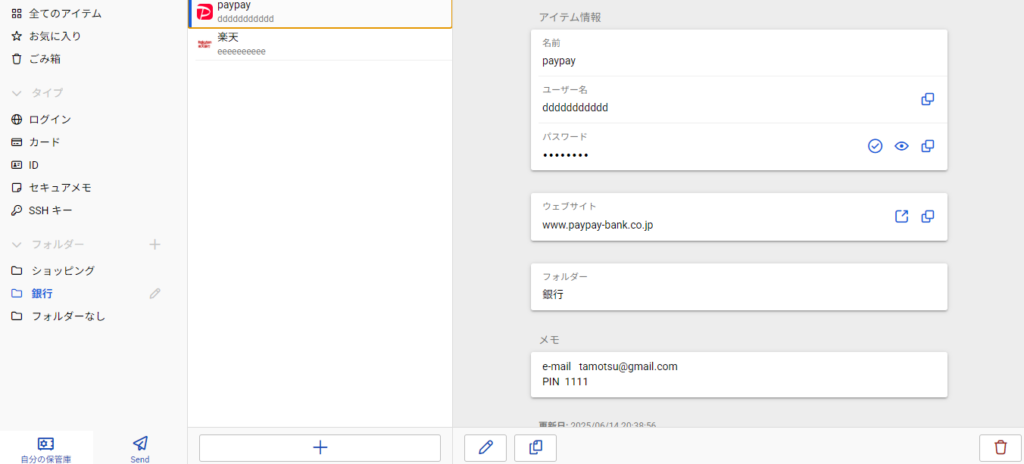The image size is (1024, 464).
Task: Click the 名前 value paypay in details
Action: [559, 62]
